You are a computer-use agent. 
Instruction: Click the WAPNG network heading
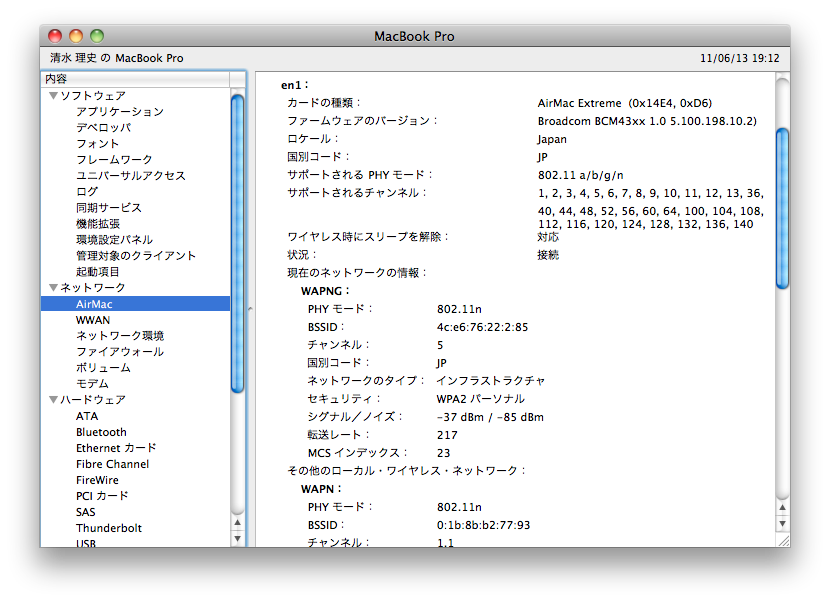tap(325, 291)
